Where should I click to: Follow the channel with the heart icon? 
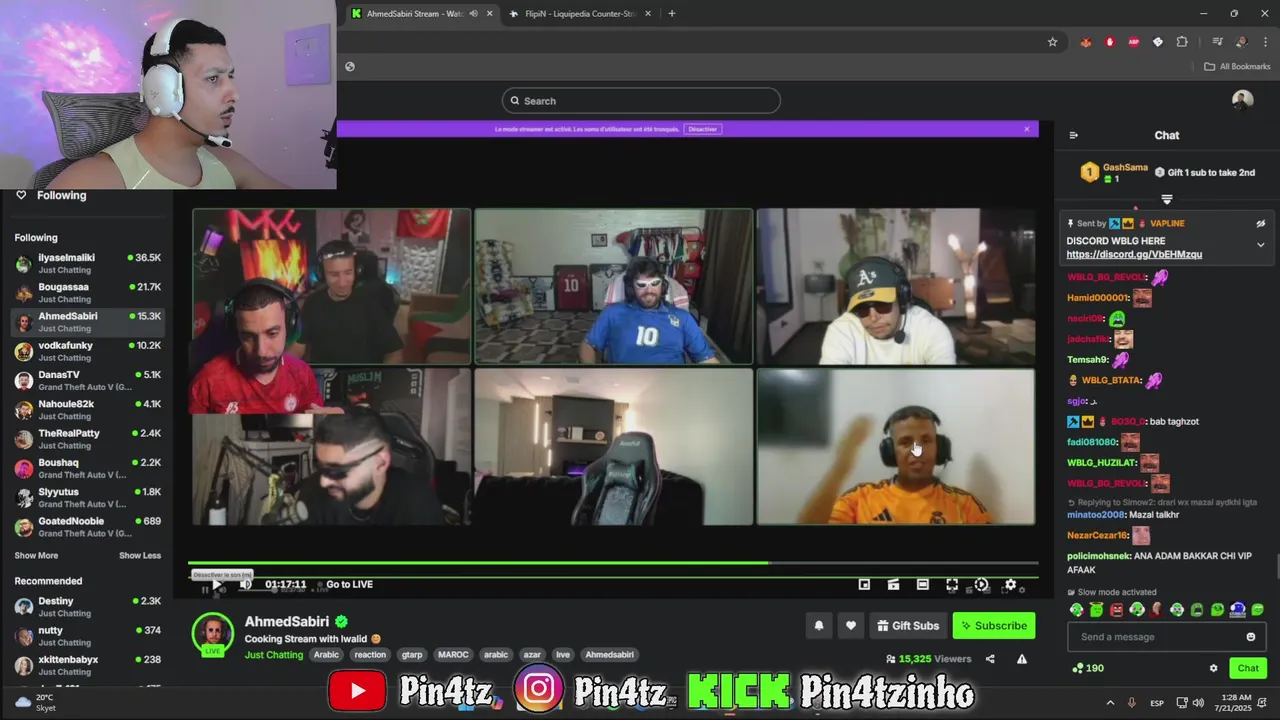coord(851,626)
